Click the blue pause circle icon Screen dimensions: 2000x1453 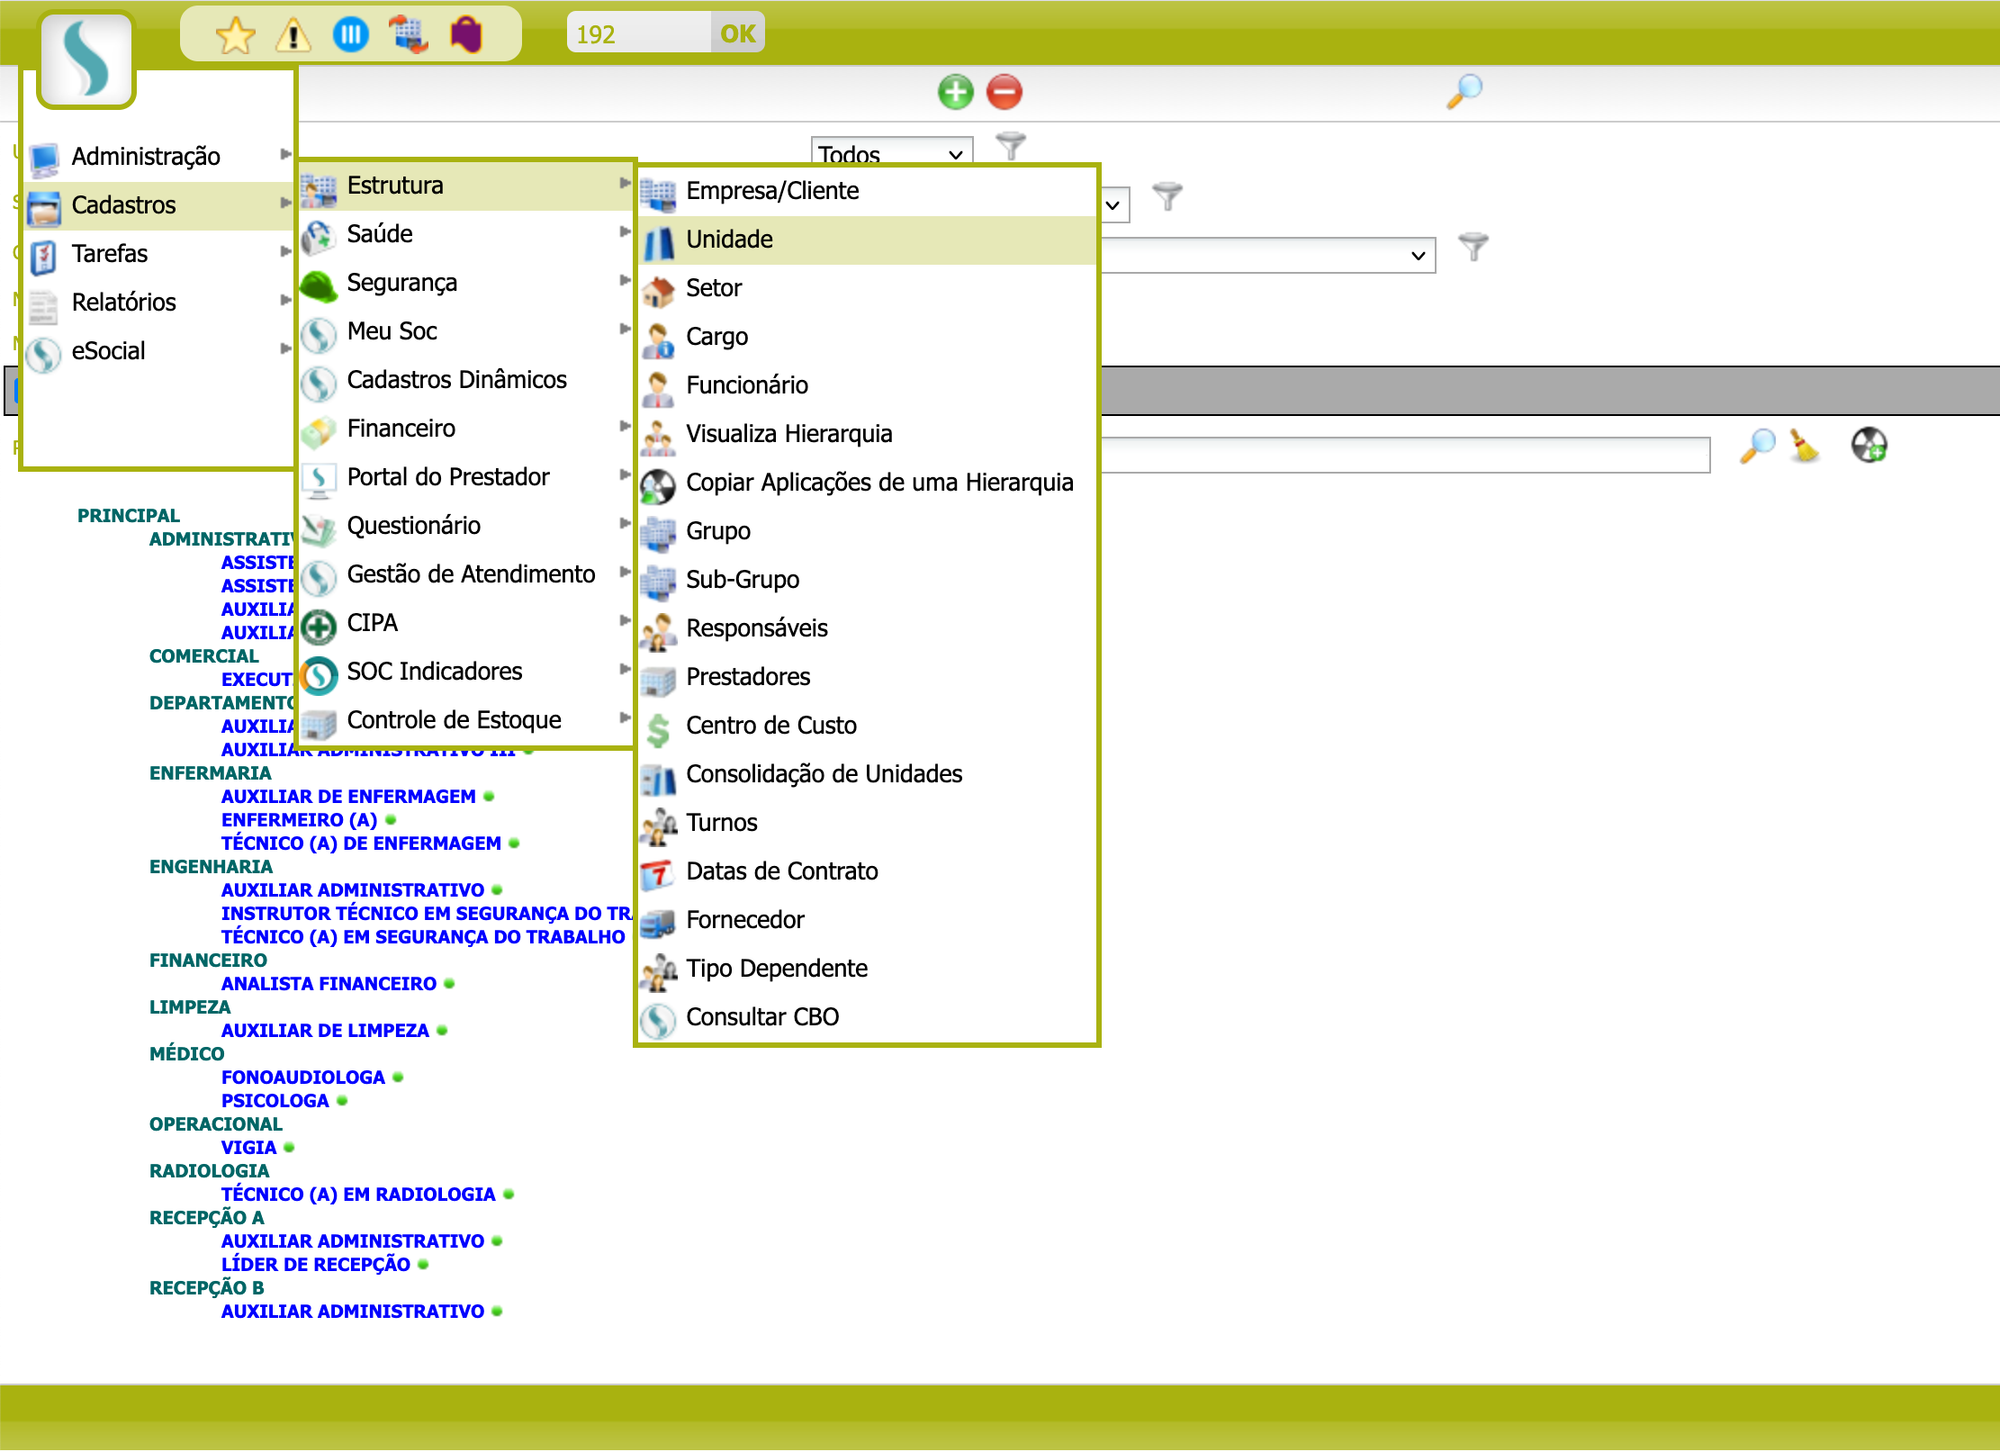point(351,35)
